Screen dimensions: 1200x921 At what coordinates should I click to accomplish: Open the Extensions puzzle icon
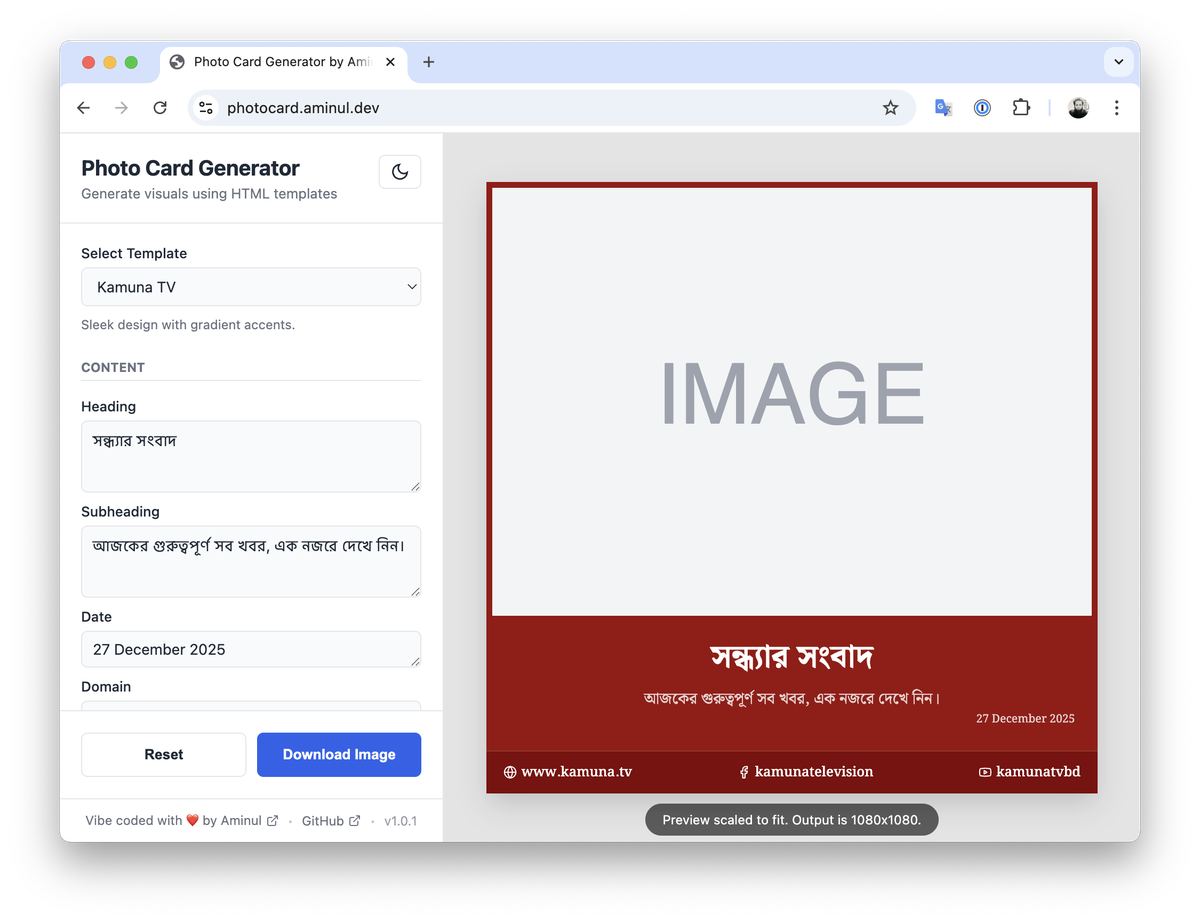1021,108
